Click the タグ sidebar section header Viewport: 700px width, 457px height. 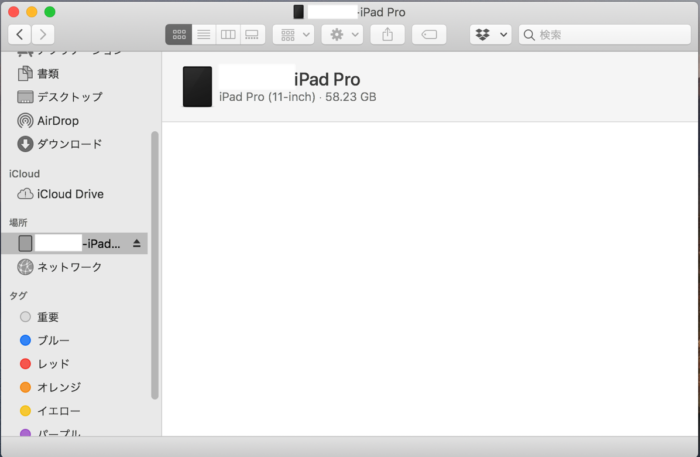18,295
